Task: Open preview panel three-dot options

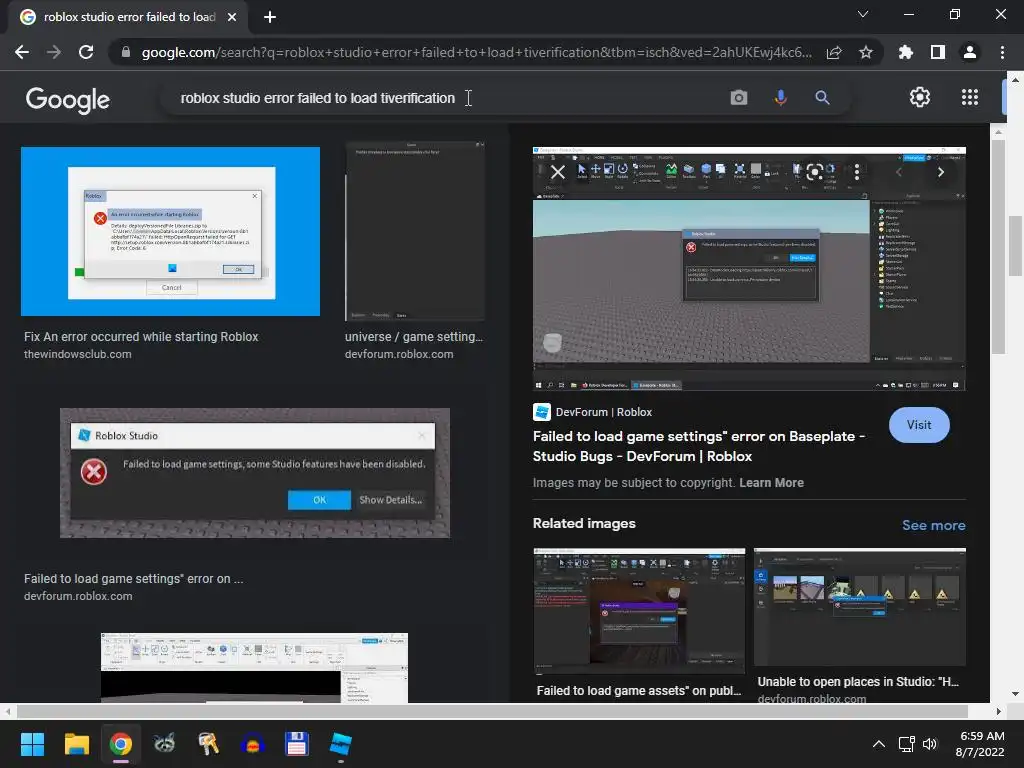Action: point(857,172)
